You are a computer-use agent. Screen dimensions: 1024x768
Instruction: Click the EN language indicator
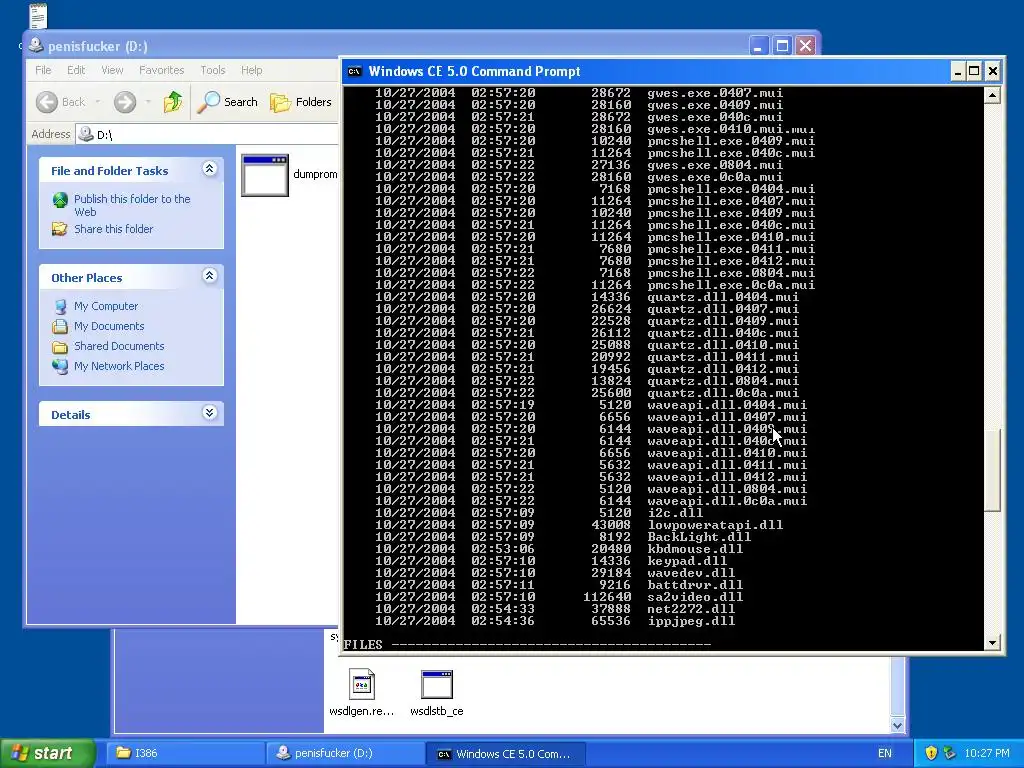tap(884, 753)
